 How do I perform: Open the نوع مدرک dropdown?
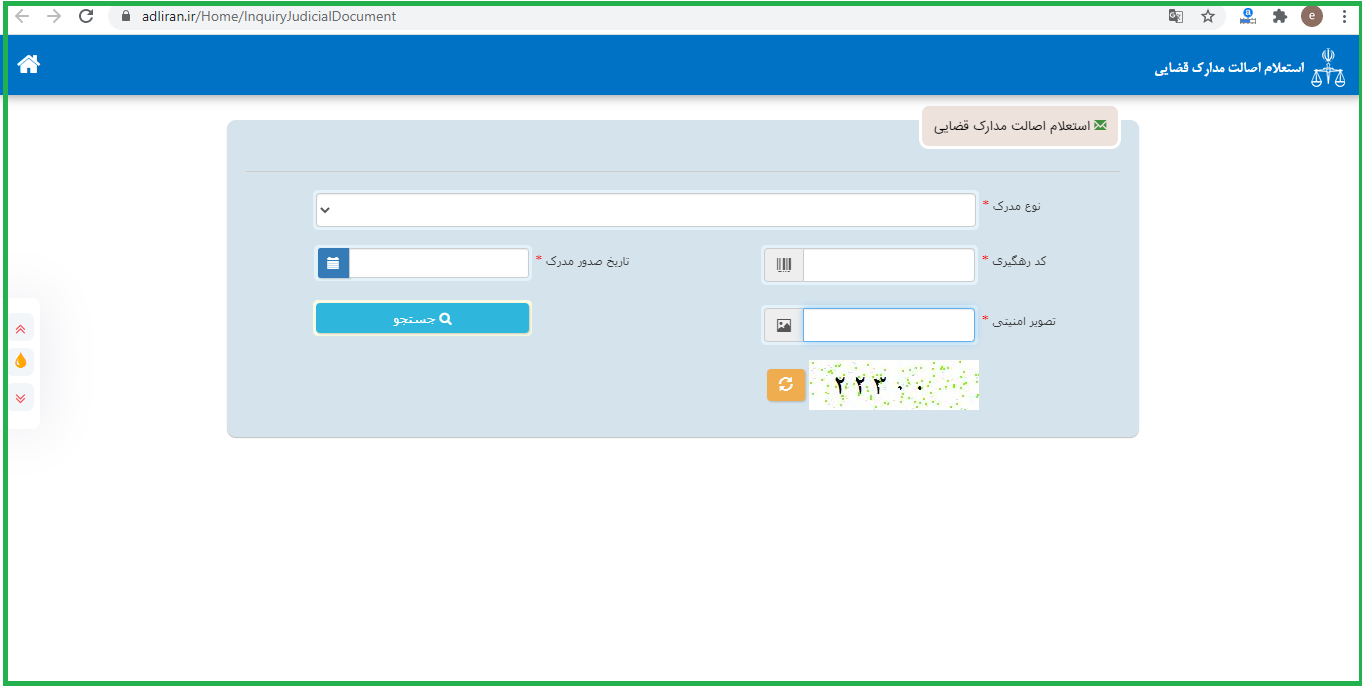point(646,210)
